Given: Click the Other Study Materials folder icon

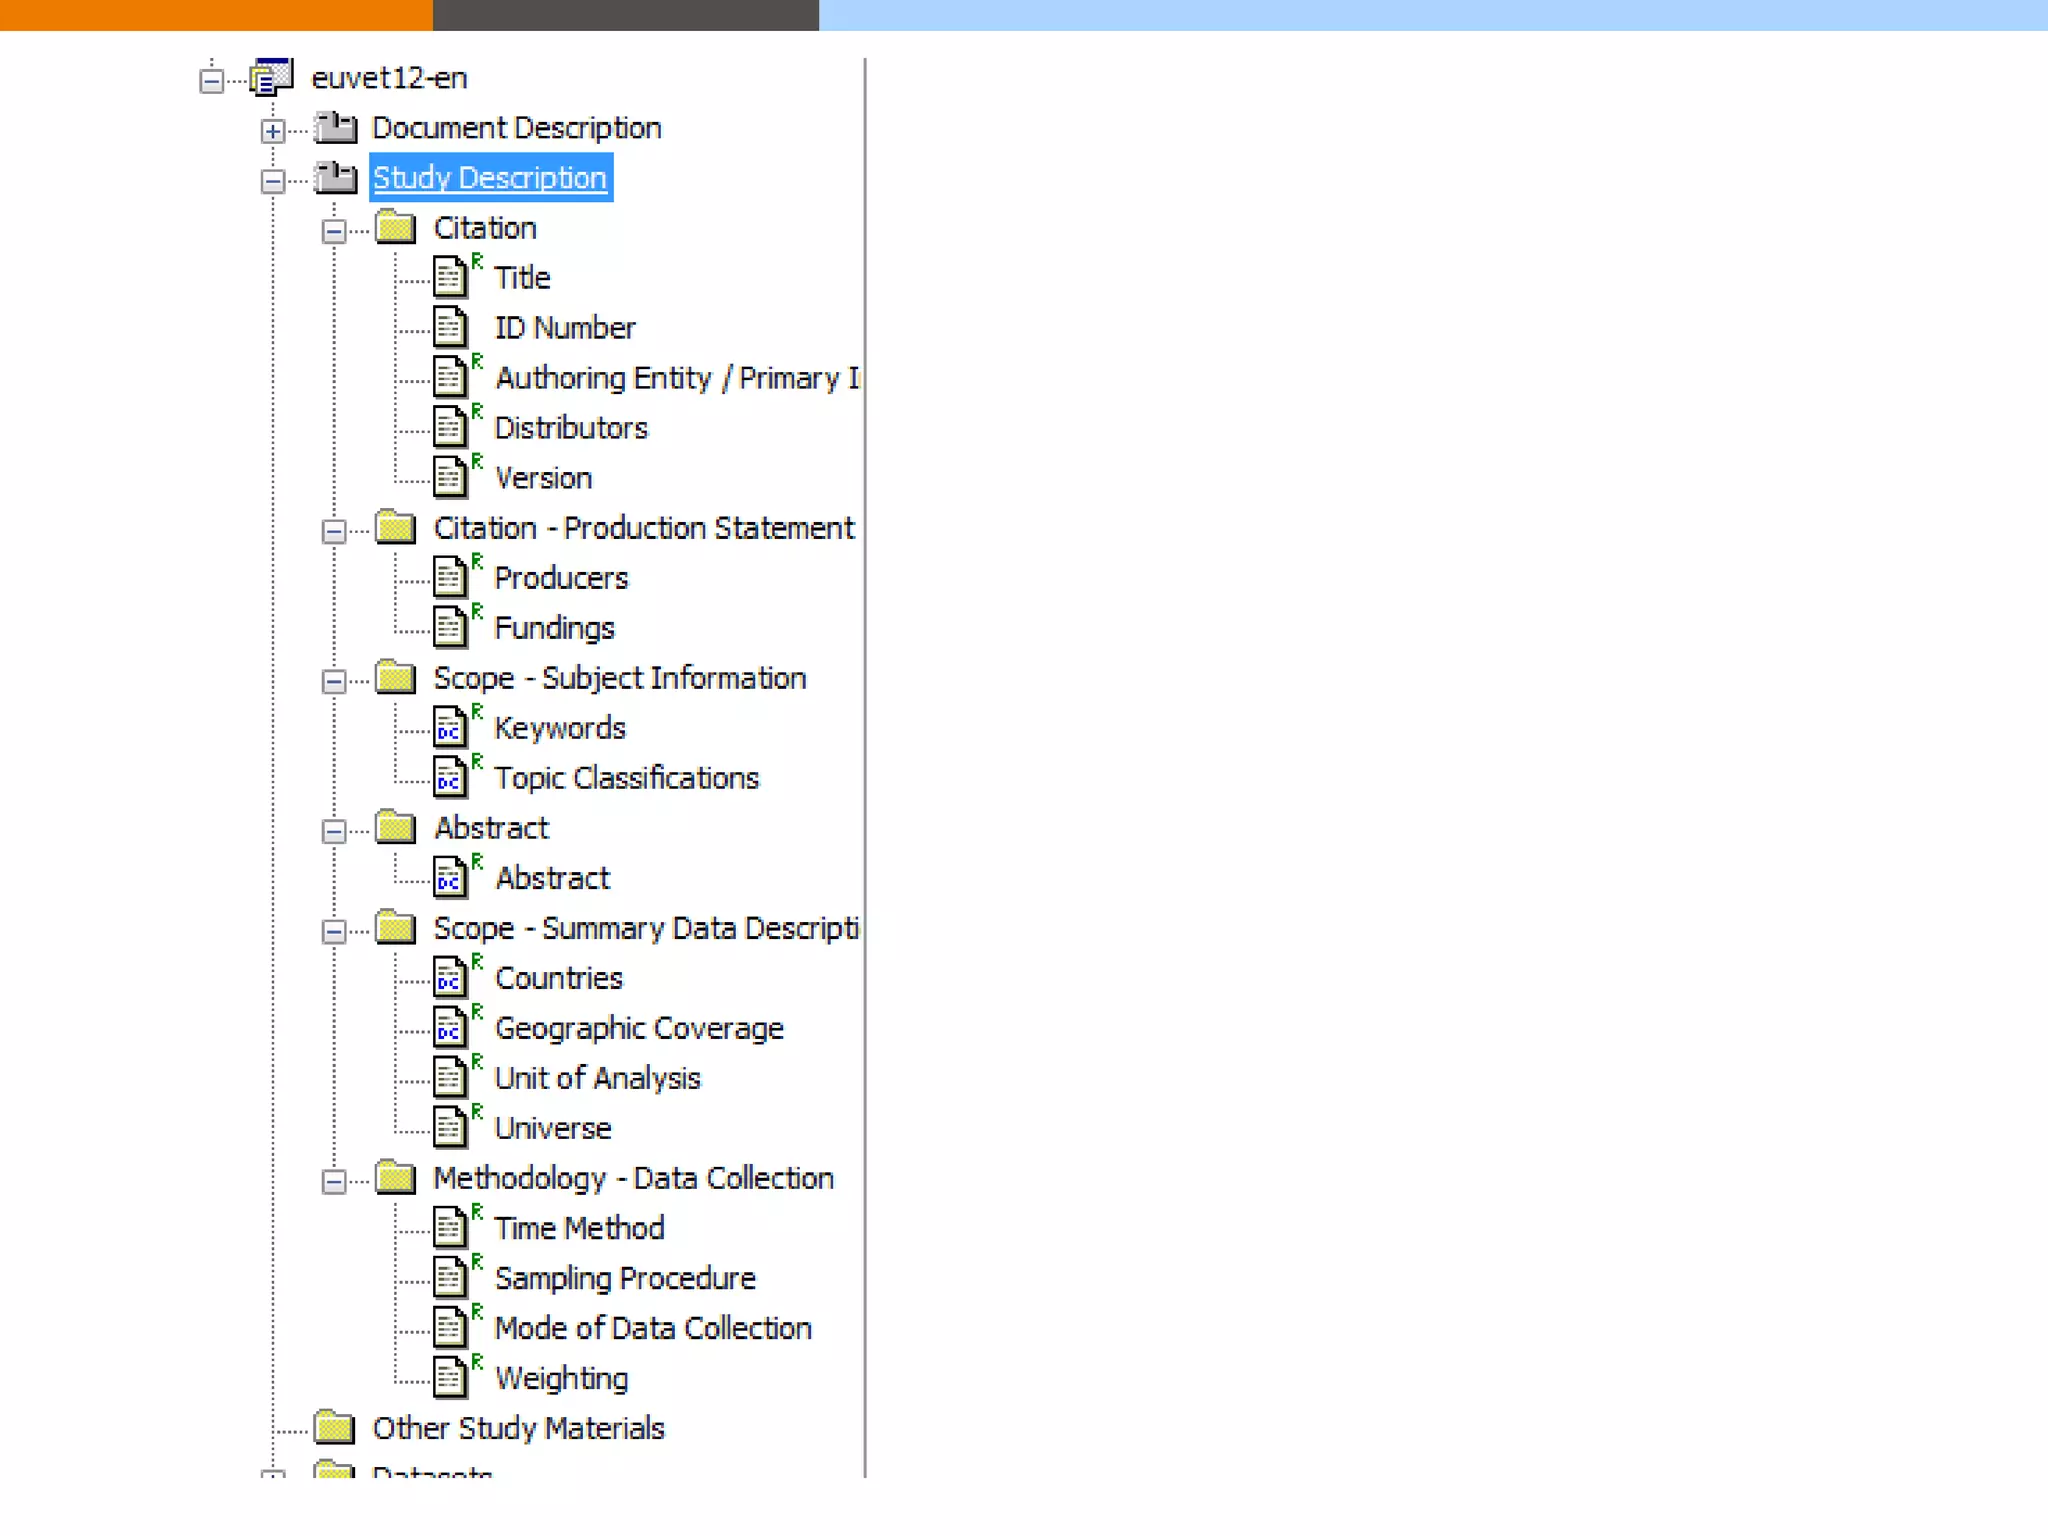Looking at the screenshot, I should (335, 1427).
